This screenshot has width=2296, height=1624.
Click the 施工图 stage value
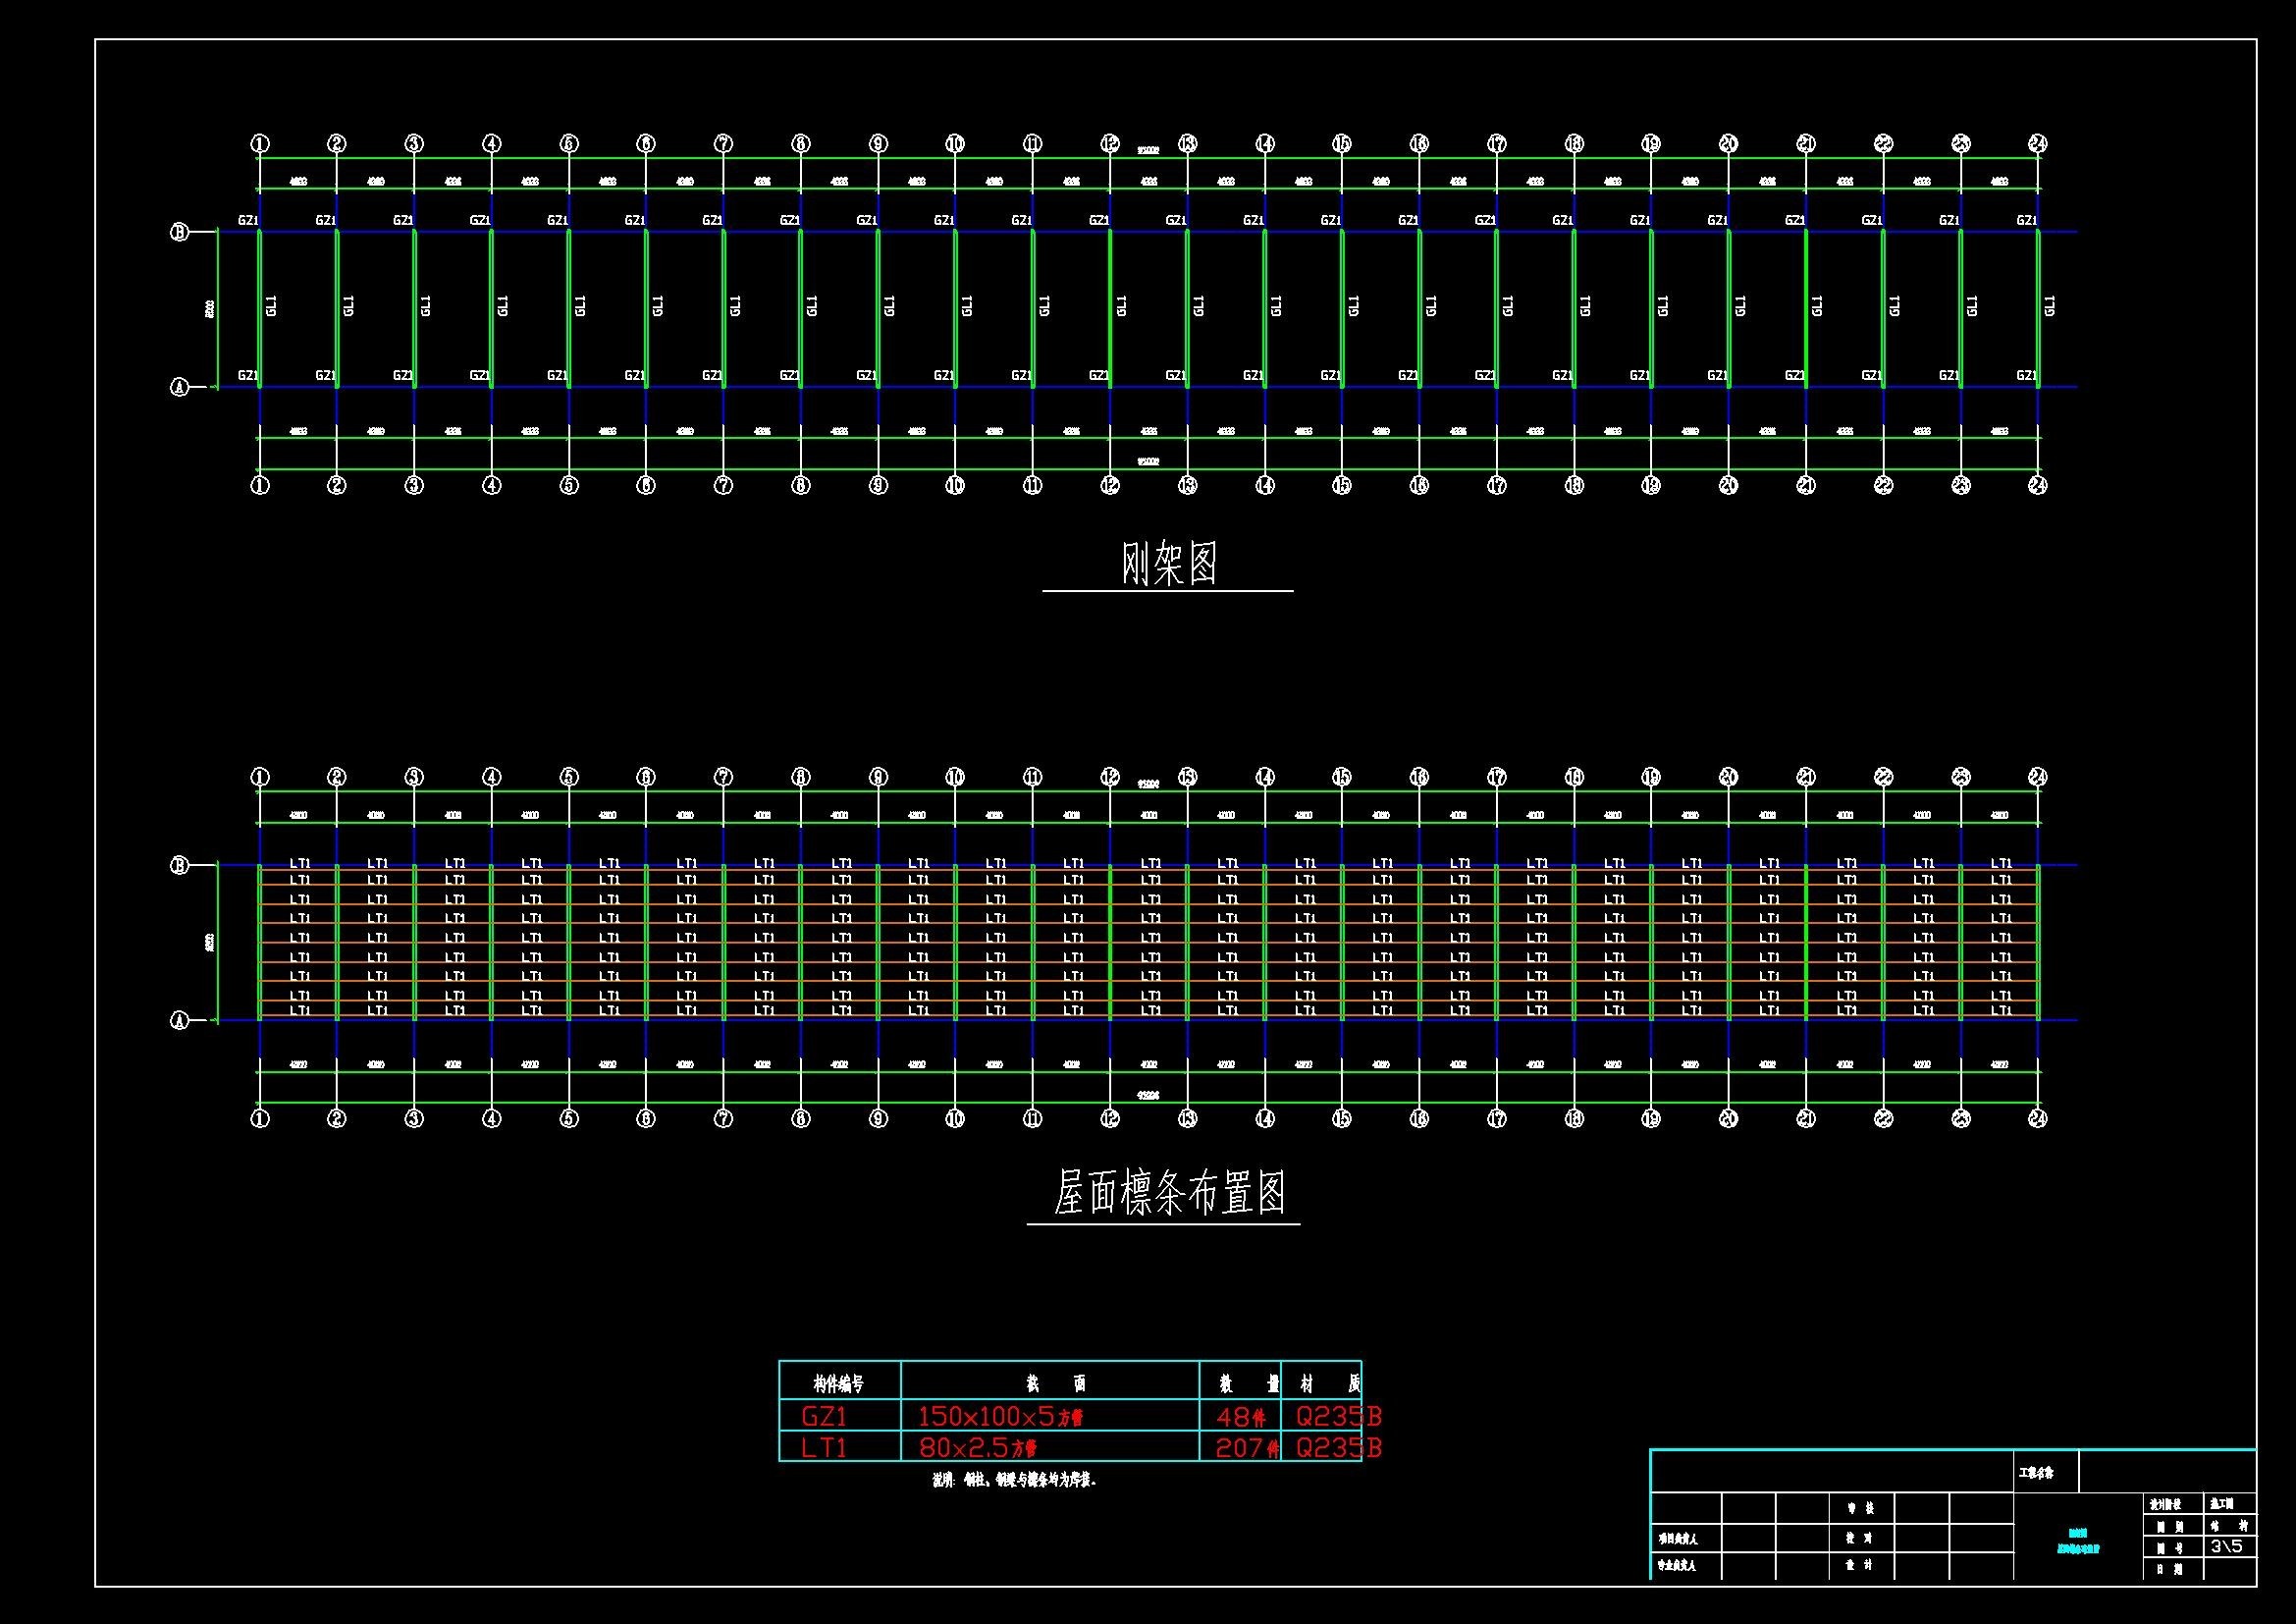pos(2222,1504)
